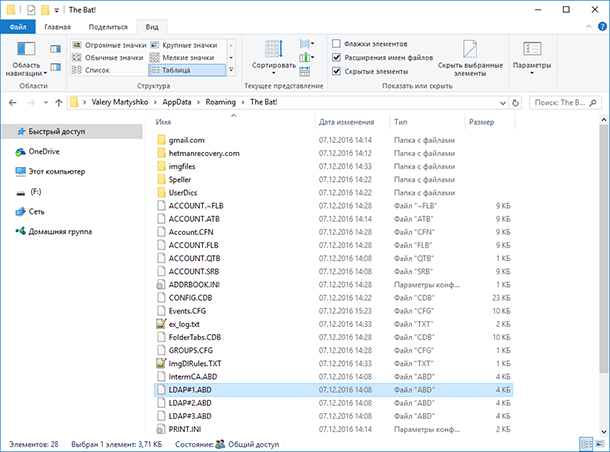The width and height of the screenshot is (610, 452).
Task: Go to AppData in breadcrumb
Action: point(177,102)
